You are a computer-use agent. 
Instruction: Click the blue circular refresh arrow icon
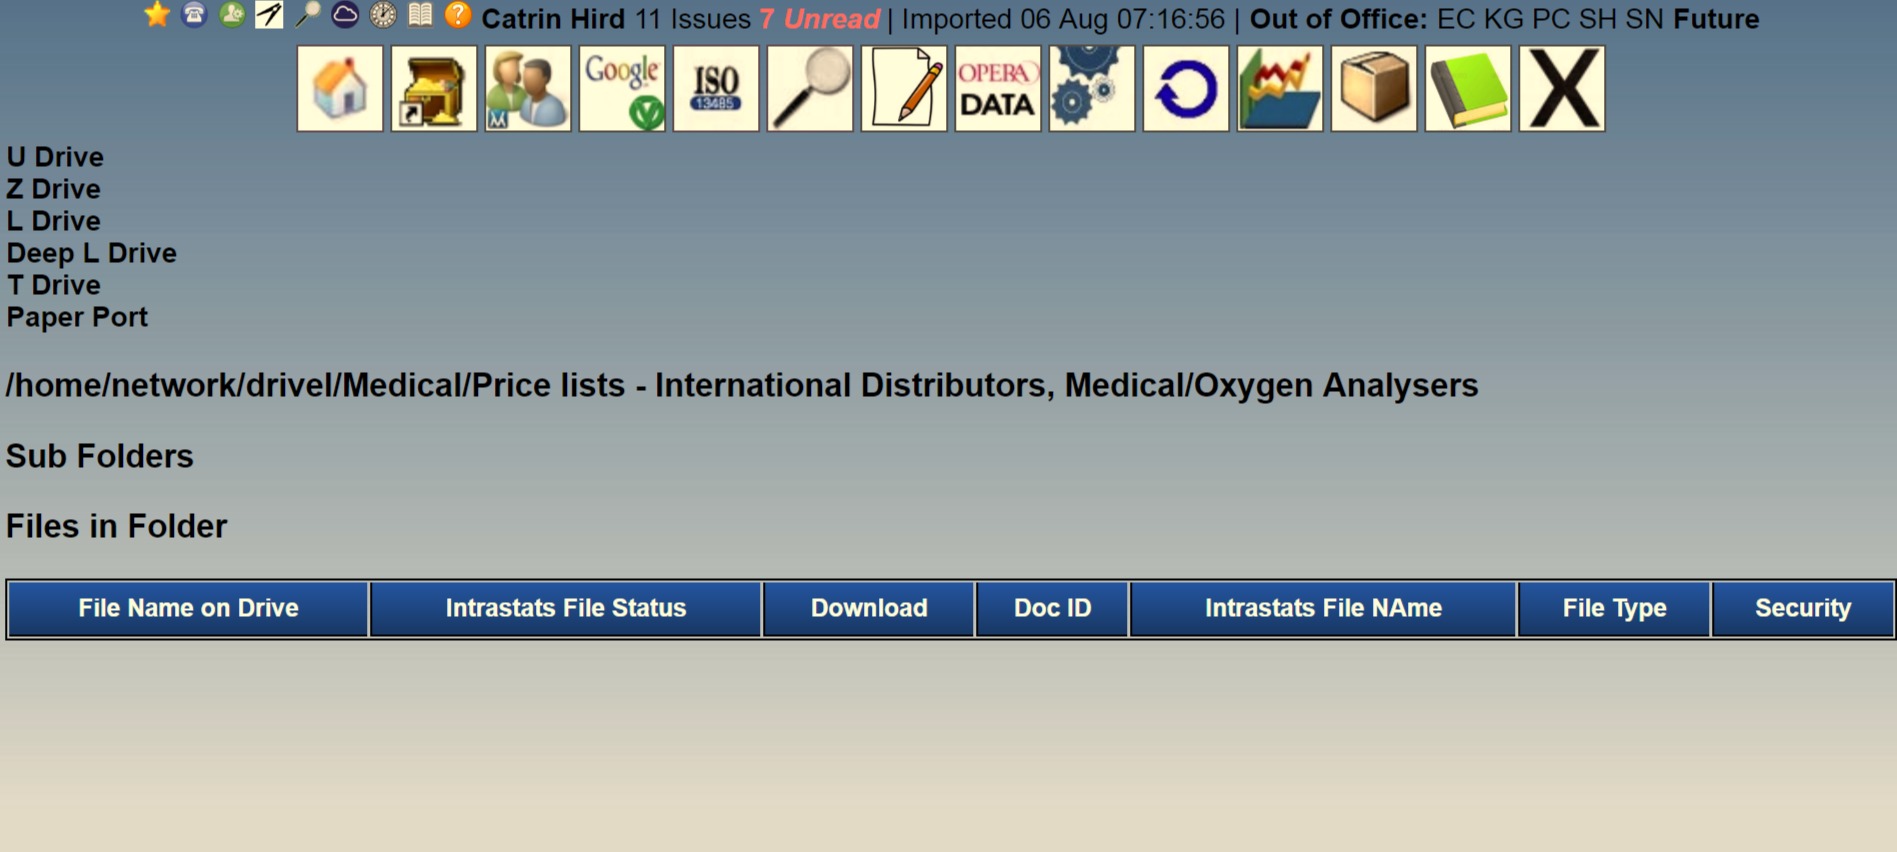[1186, 89]
